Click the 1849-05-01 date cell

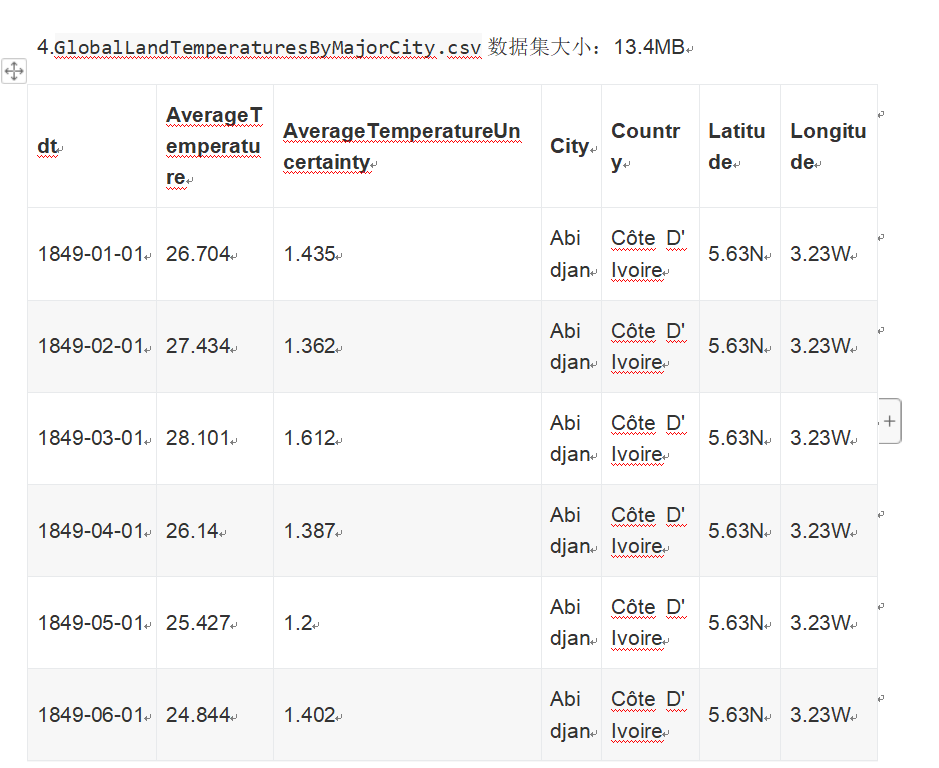coord(91,623)
